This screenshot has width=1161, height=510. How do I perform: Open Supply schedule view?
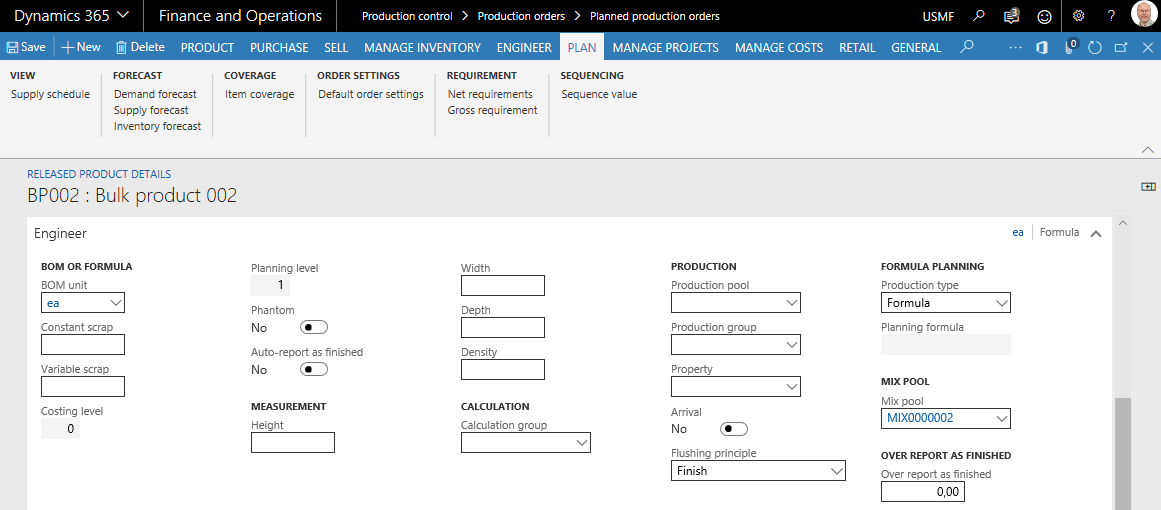pyautogui.click(x=50, y=94)
